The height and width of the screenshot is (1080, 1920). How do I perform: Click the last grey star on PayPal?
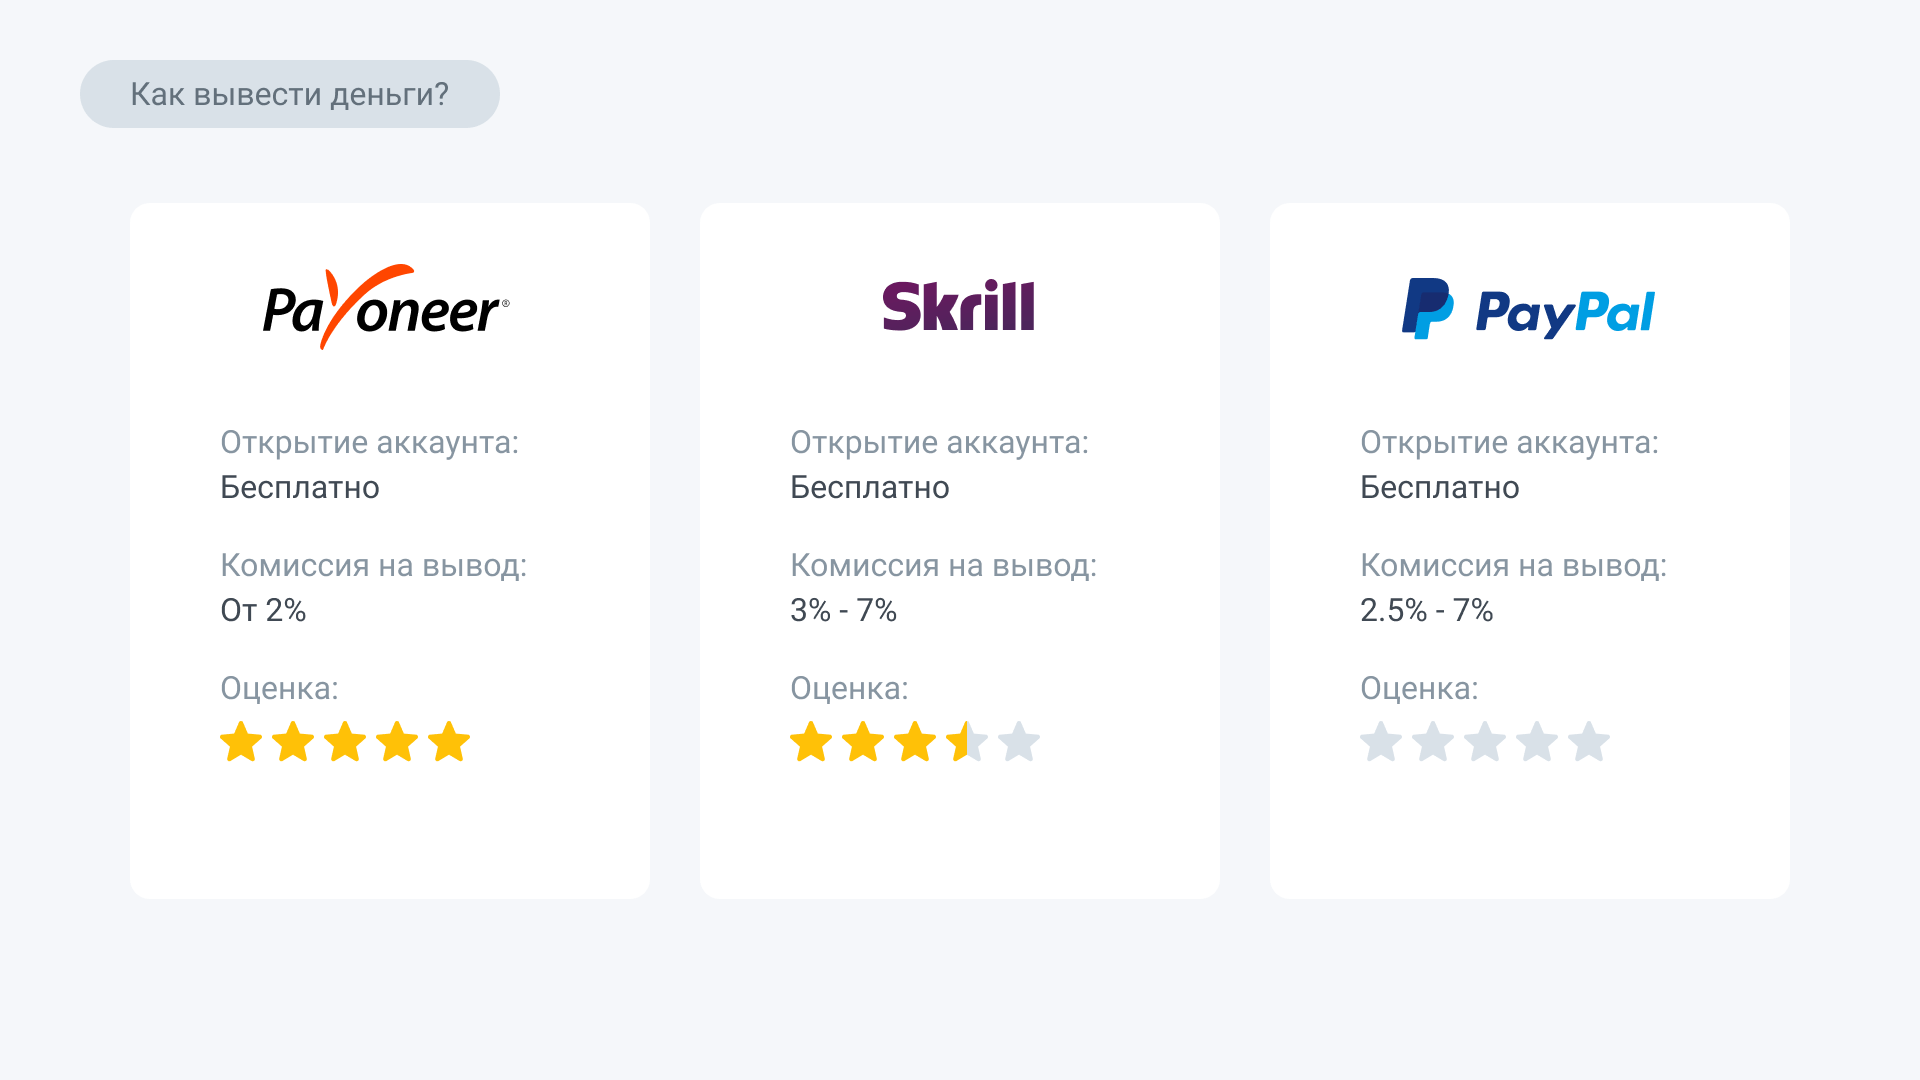coord(1589,742)
